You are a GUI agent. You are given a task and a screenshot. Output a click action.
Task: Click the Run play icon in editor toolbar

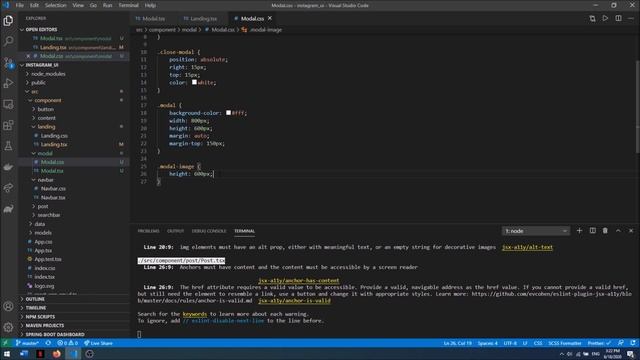click(x=605, y=18)
